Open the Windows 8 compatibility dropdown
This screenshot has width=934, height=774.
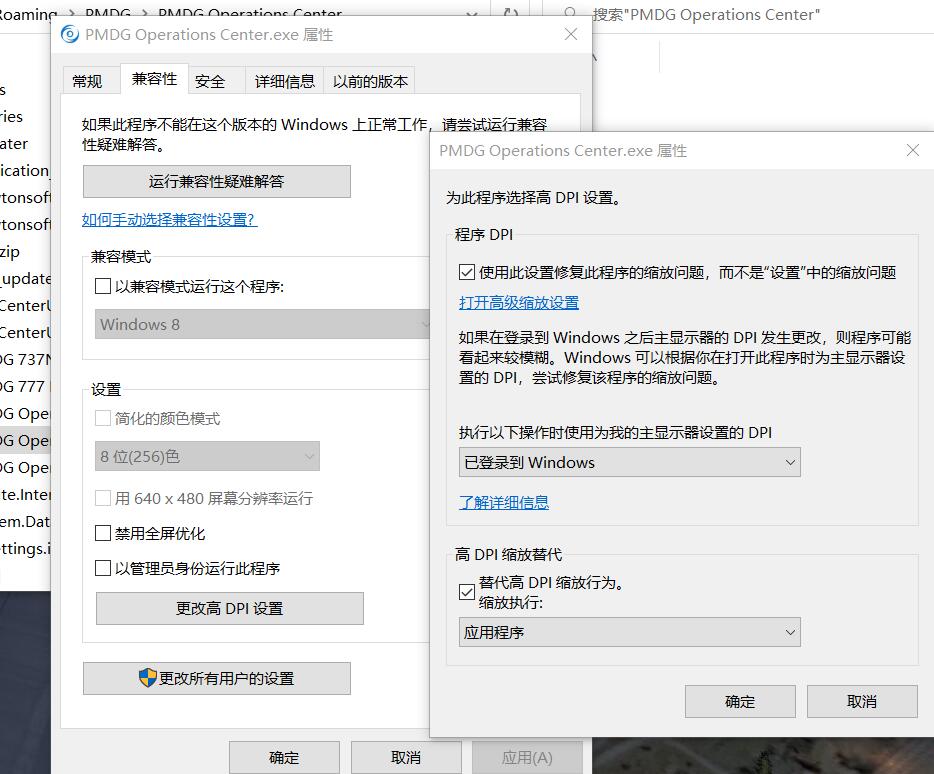point(262,324)
